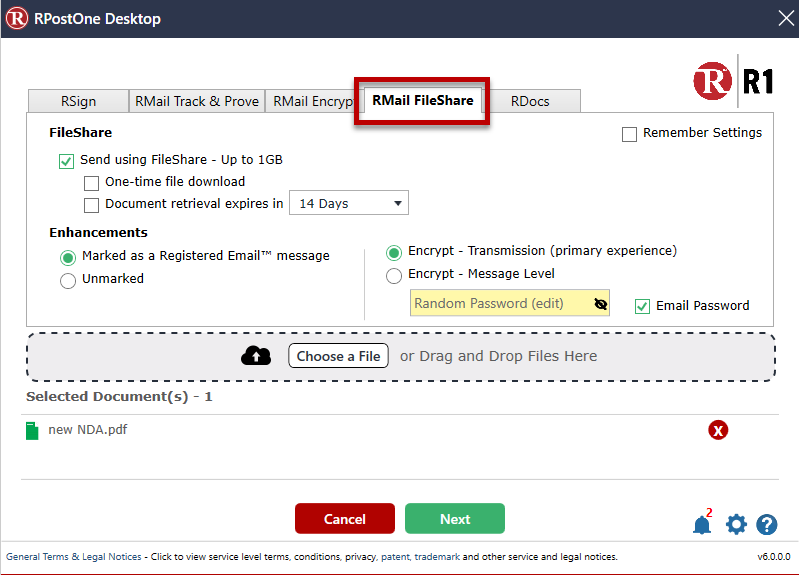Open General Terms & Legal Notices link

[x=73, y=557]
